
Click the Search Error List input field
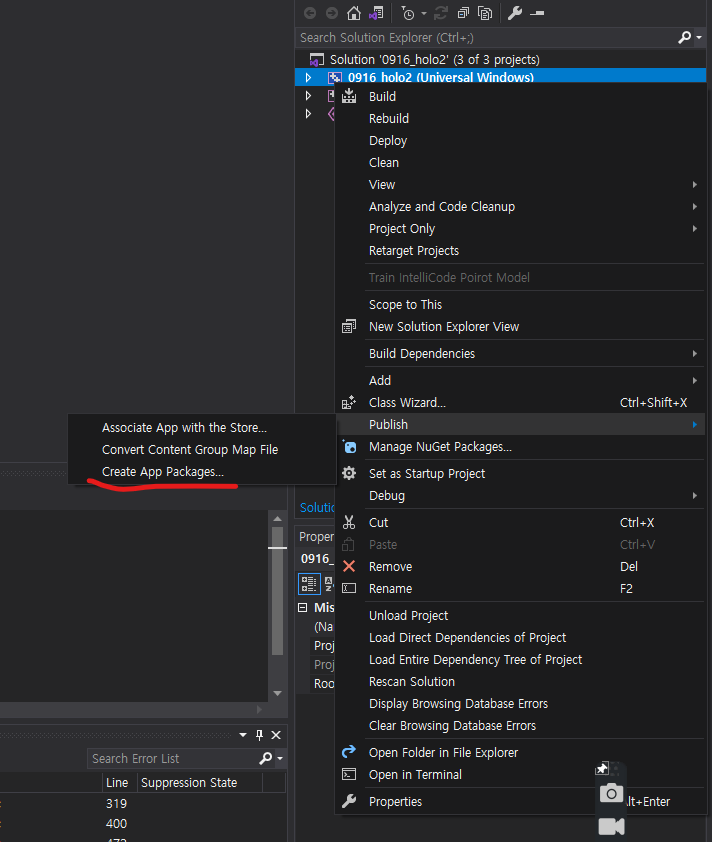coord(172,759)
